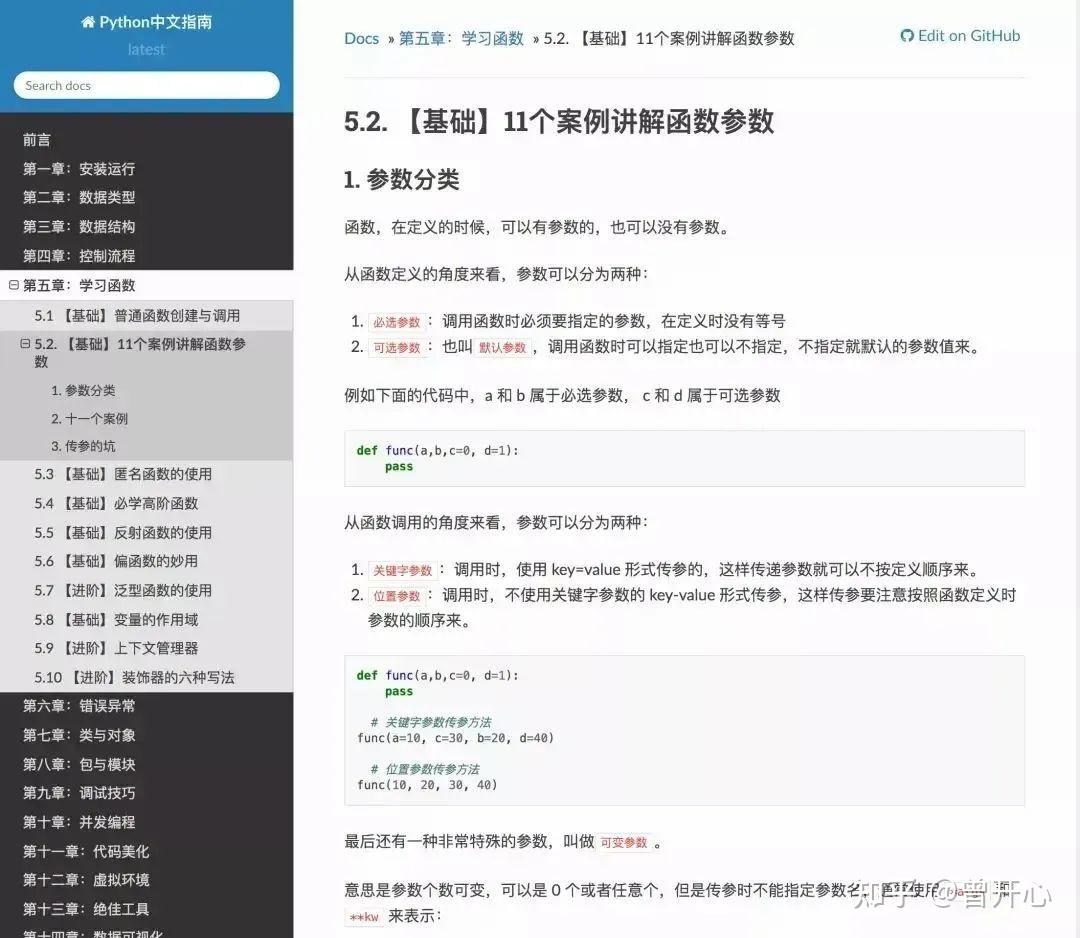This screenshot has width=1080, height=938.
Task: Open 前言 in the sidebar
Action: pos(38,139)
